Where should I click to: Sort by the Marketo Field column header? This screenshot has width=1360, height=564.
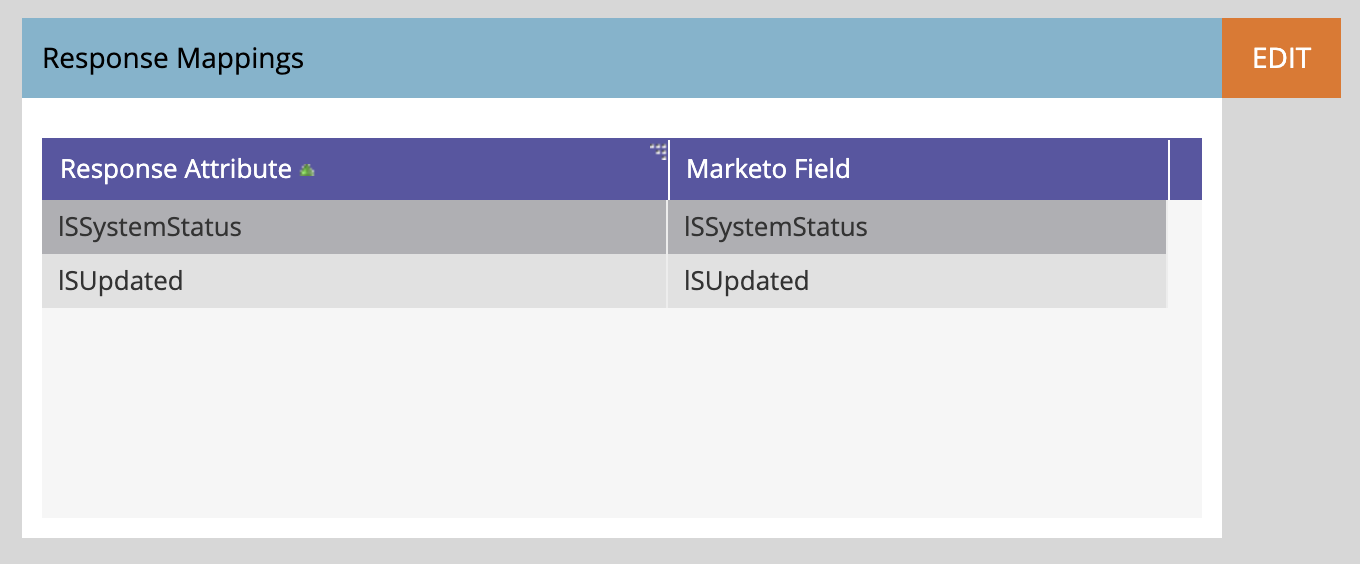tap(918, 169)
